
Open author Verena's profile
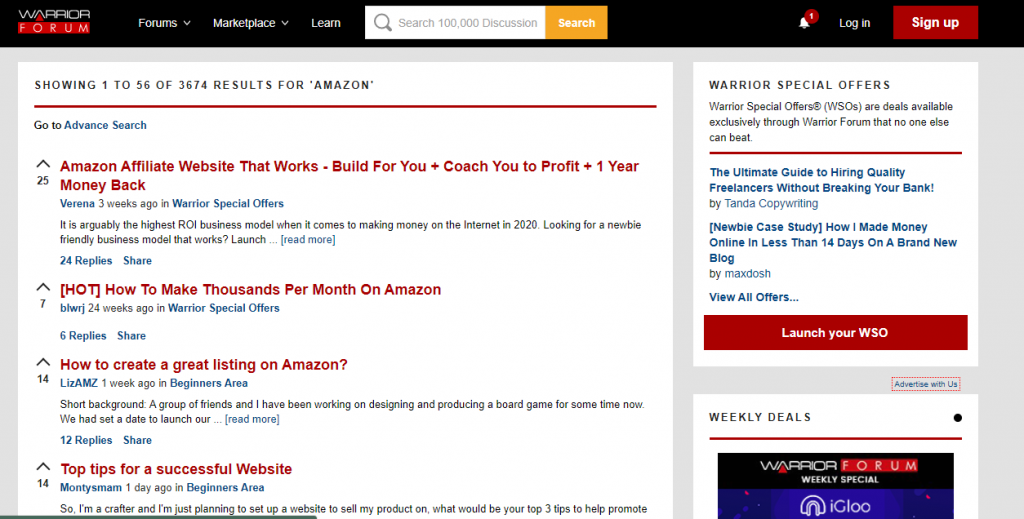(x=77, y=204)
